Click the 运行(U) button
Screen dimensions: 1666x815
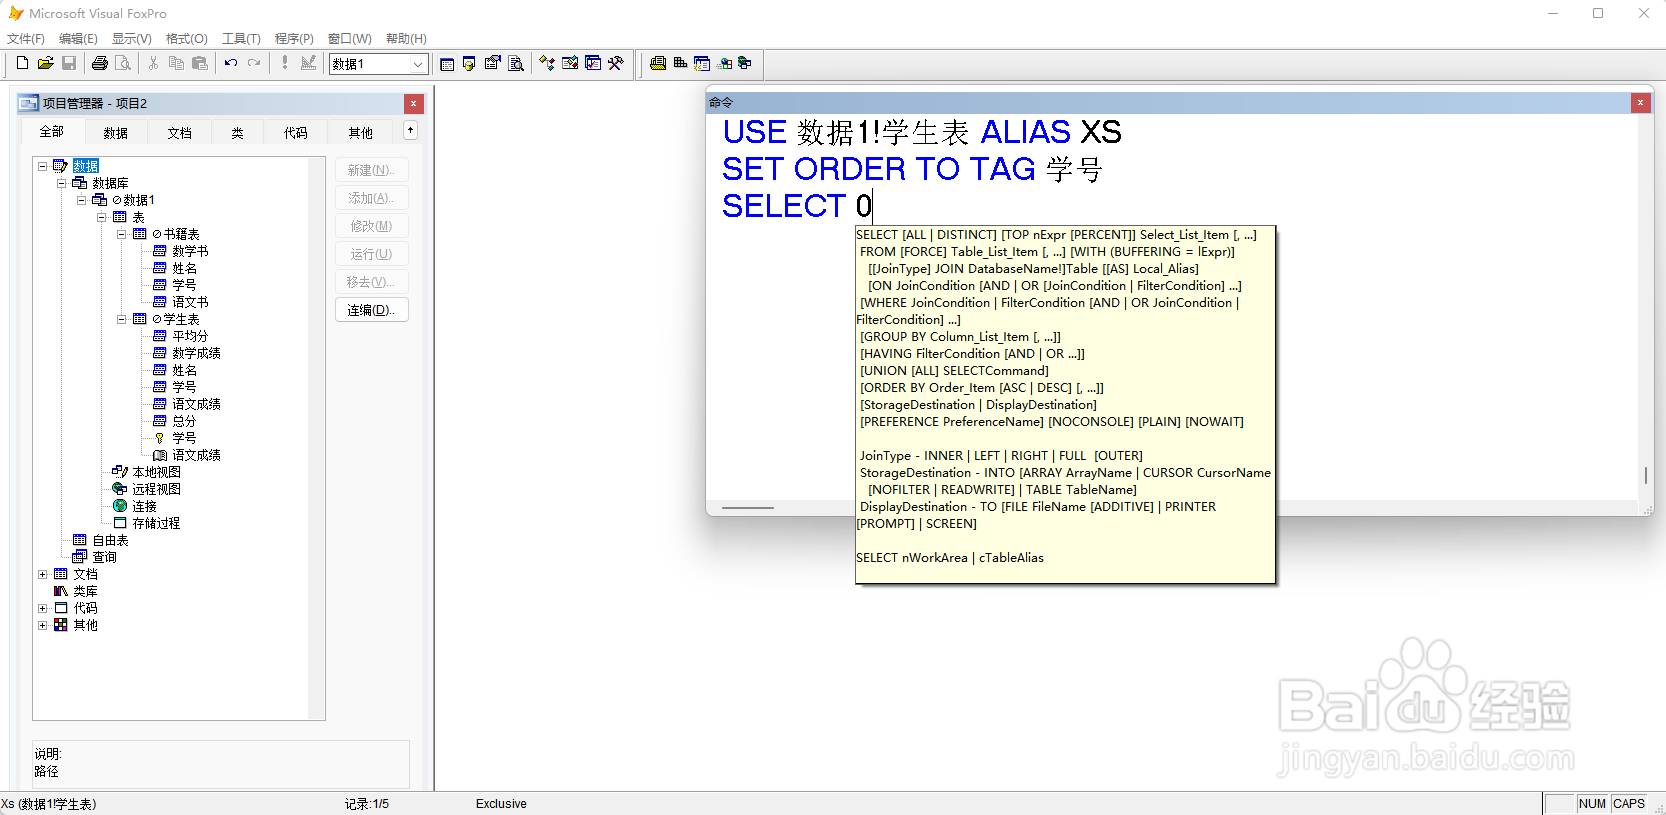[x=371, y=254]
